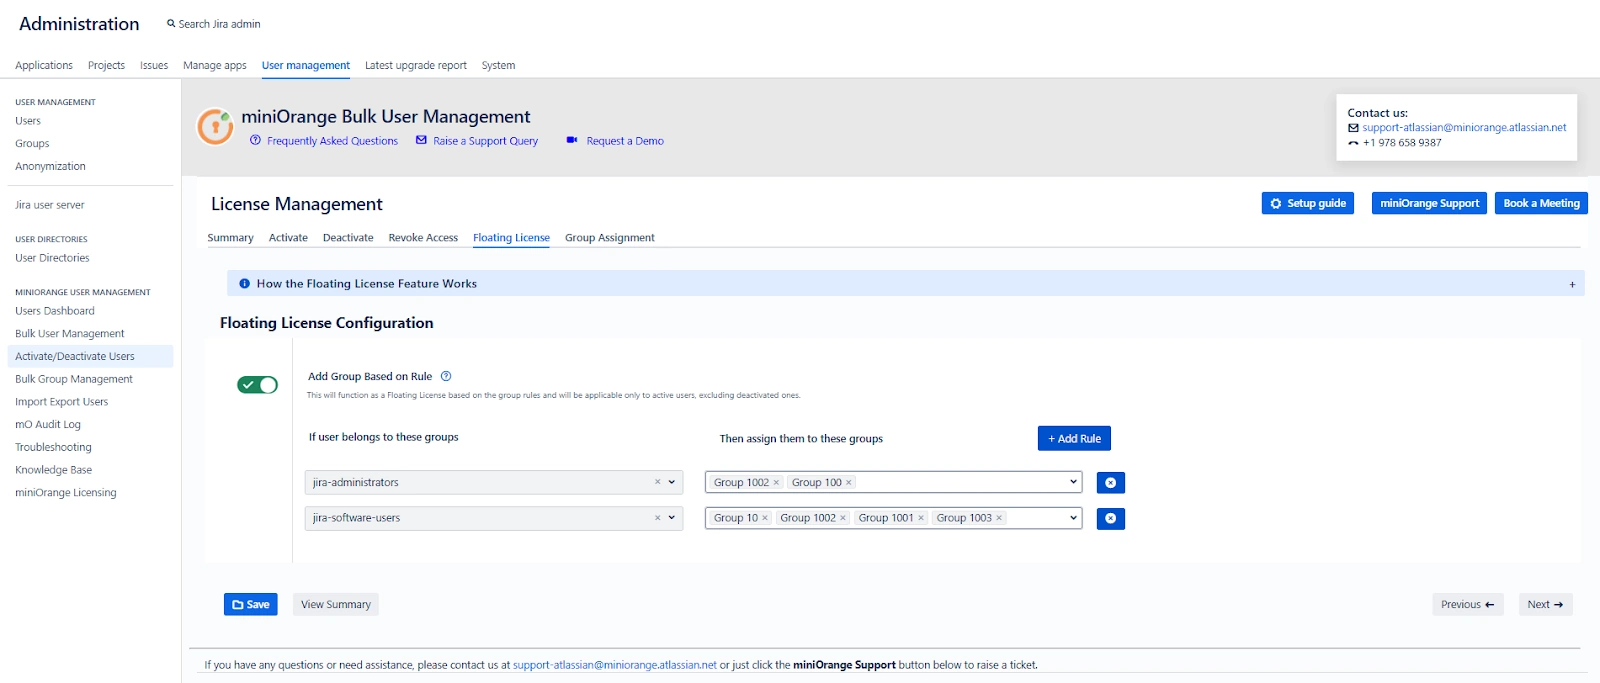Delete the jira-administrators rule row
1600x683 pixels.
tap(1110, 483)
